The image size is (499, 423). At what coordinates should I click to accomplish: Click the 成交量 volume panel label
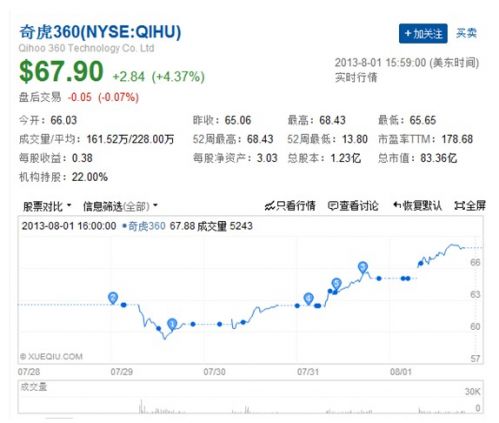(33, 387)
